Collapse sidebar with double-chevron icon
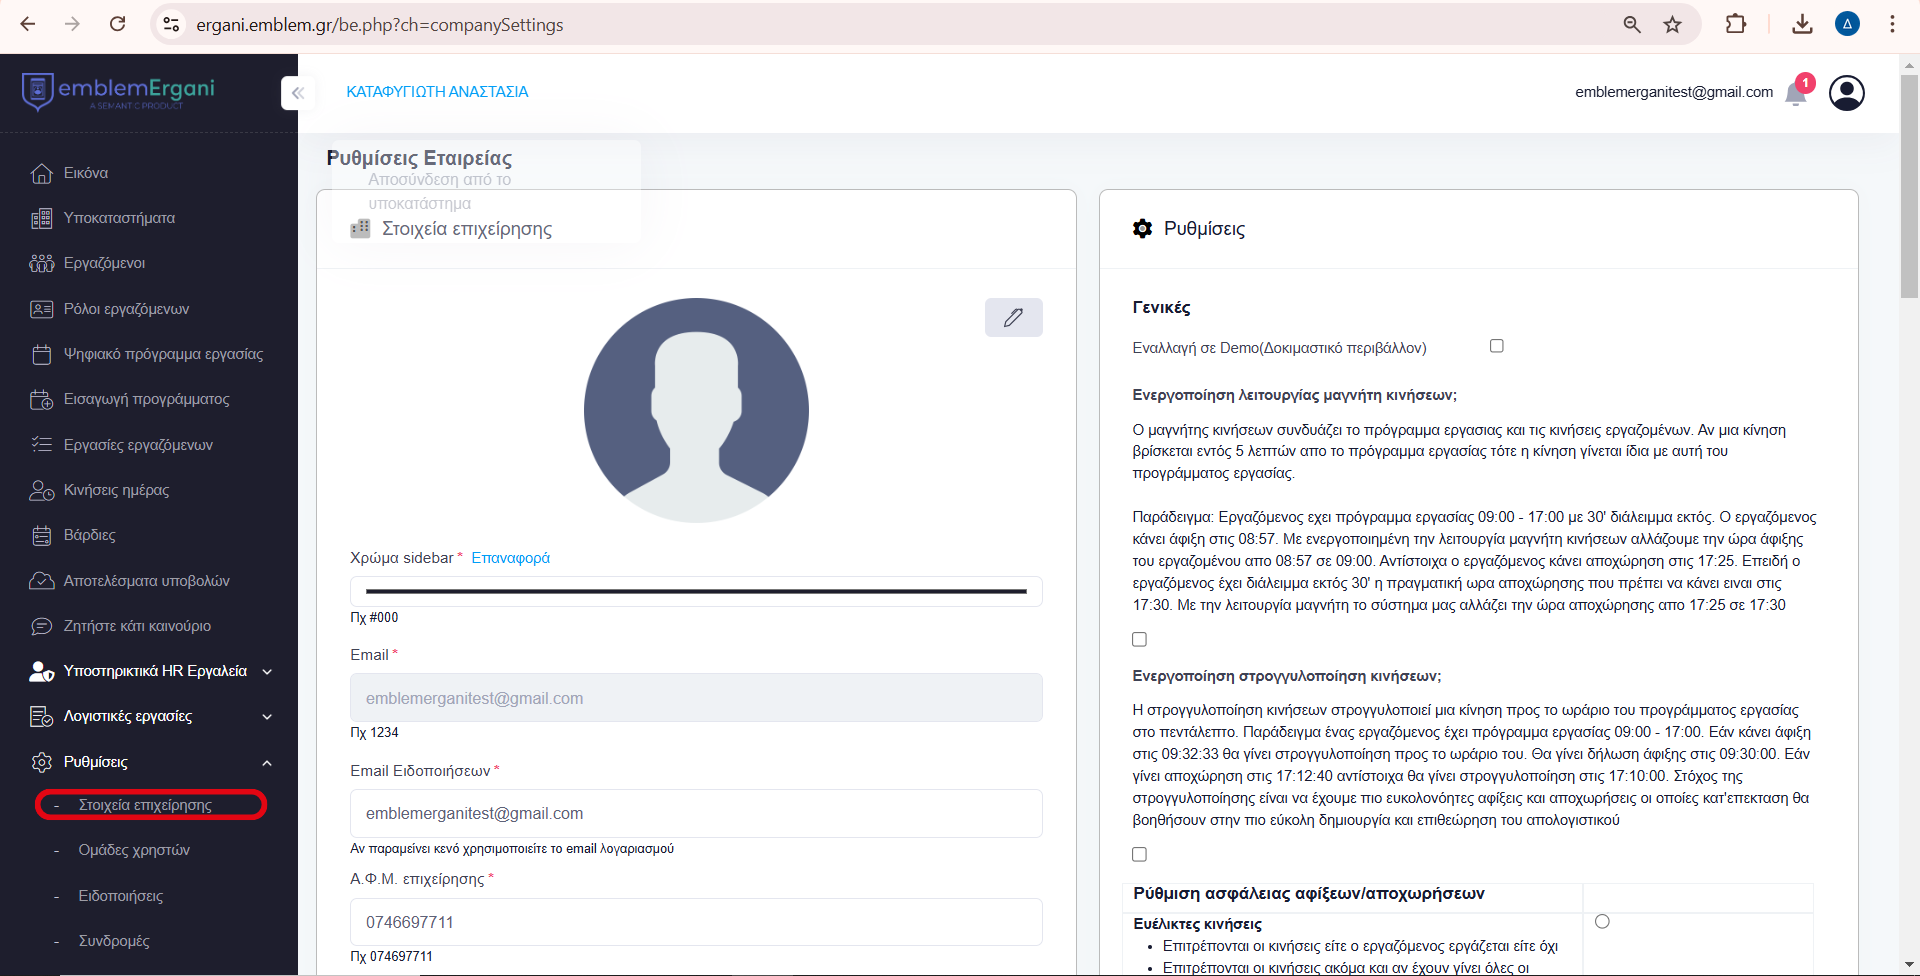The width and height of the screenshot is (1920, 976). pos(297,93)
